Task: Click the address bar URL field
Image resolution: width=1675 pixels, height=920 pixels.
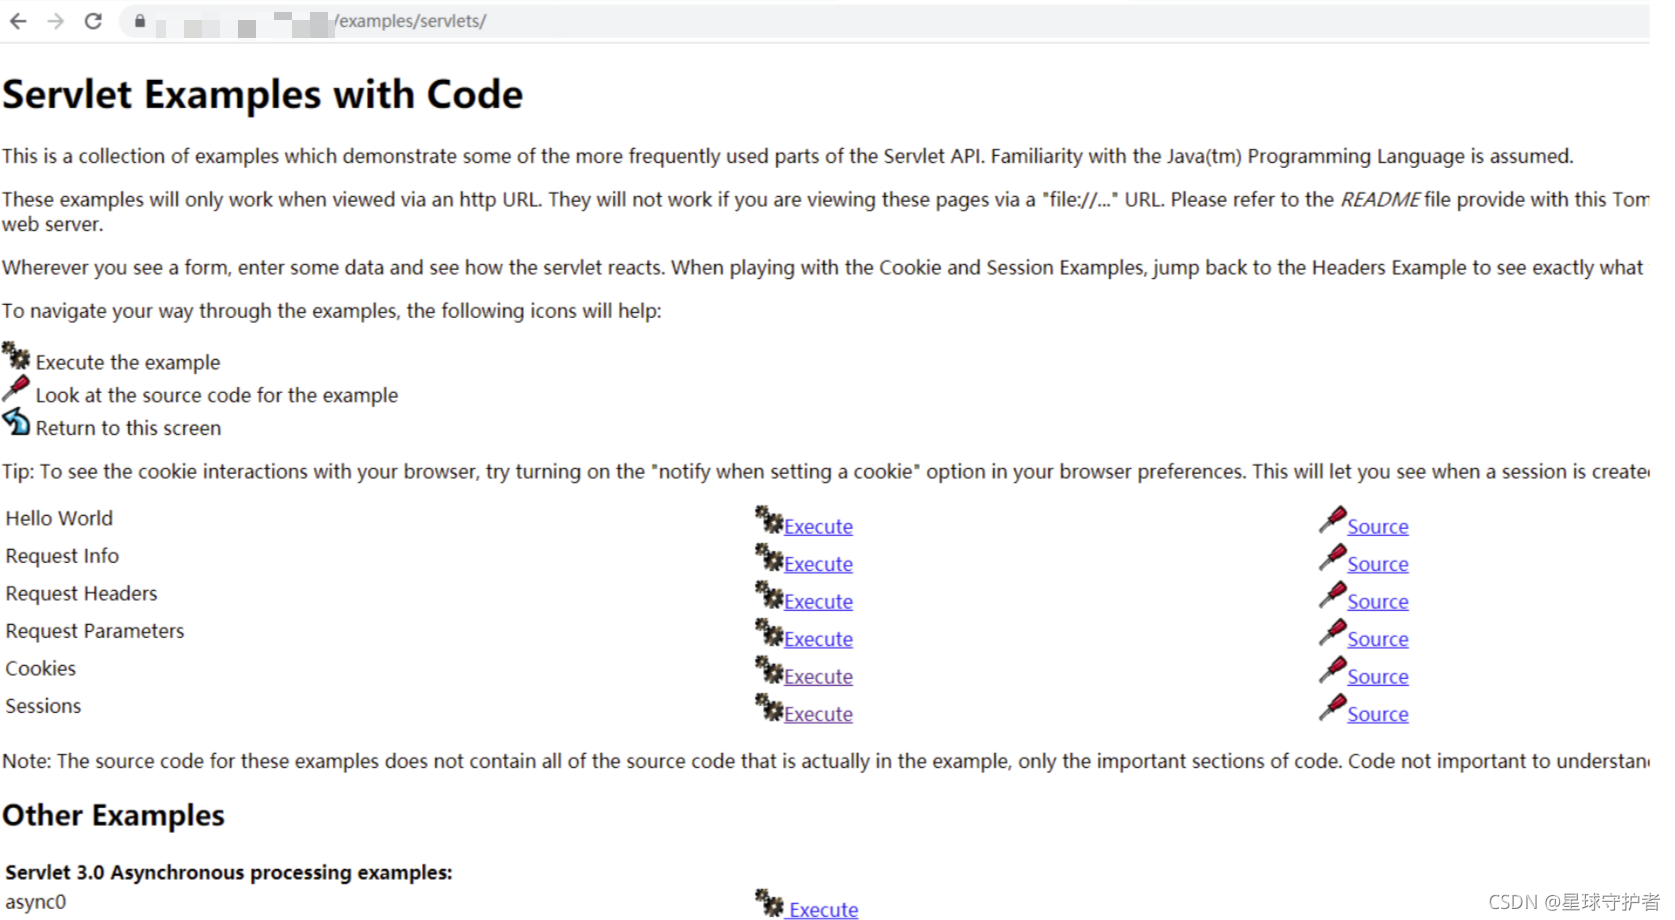Action: [x=884, y=21]
